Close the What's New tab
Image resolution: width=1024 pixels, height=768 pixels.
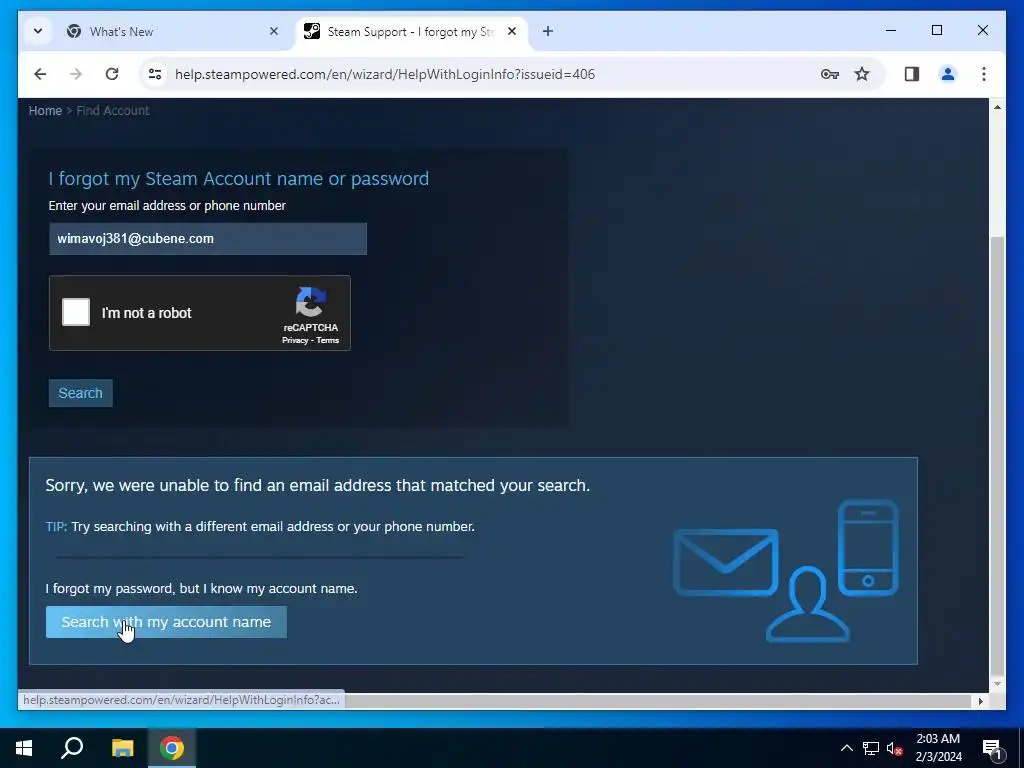tap(274, 31)
